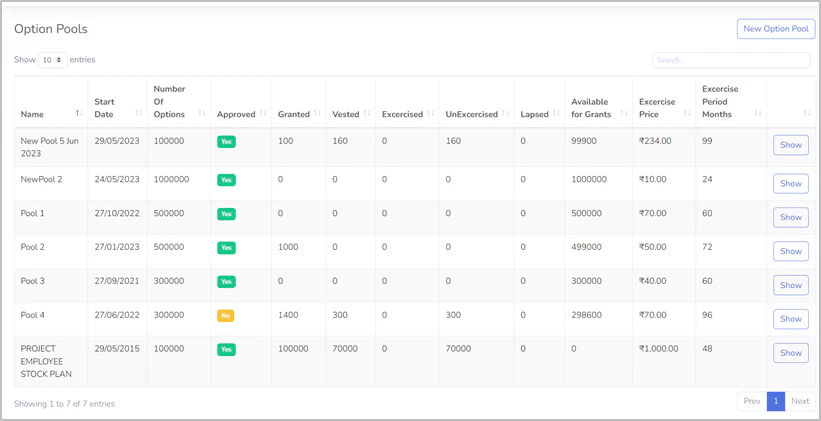Image resolution: width=821 pixels, height=421 pixels.
Task: Sort by Approved column arrows
Action: [264, 114]
